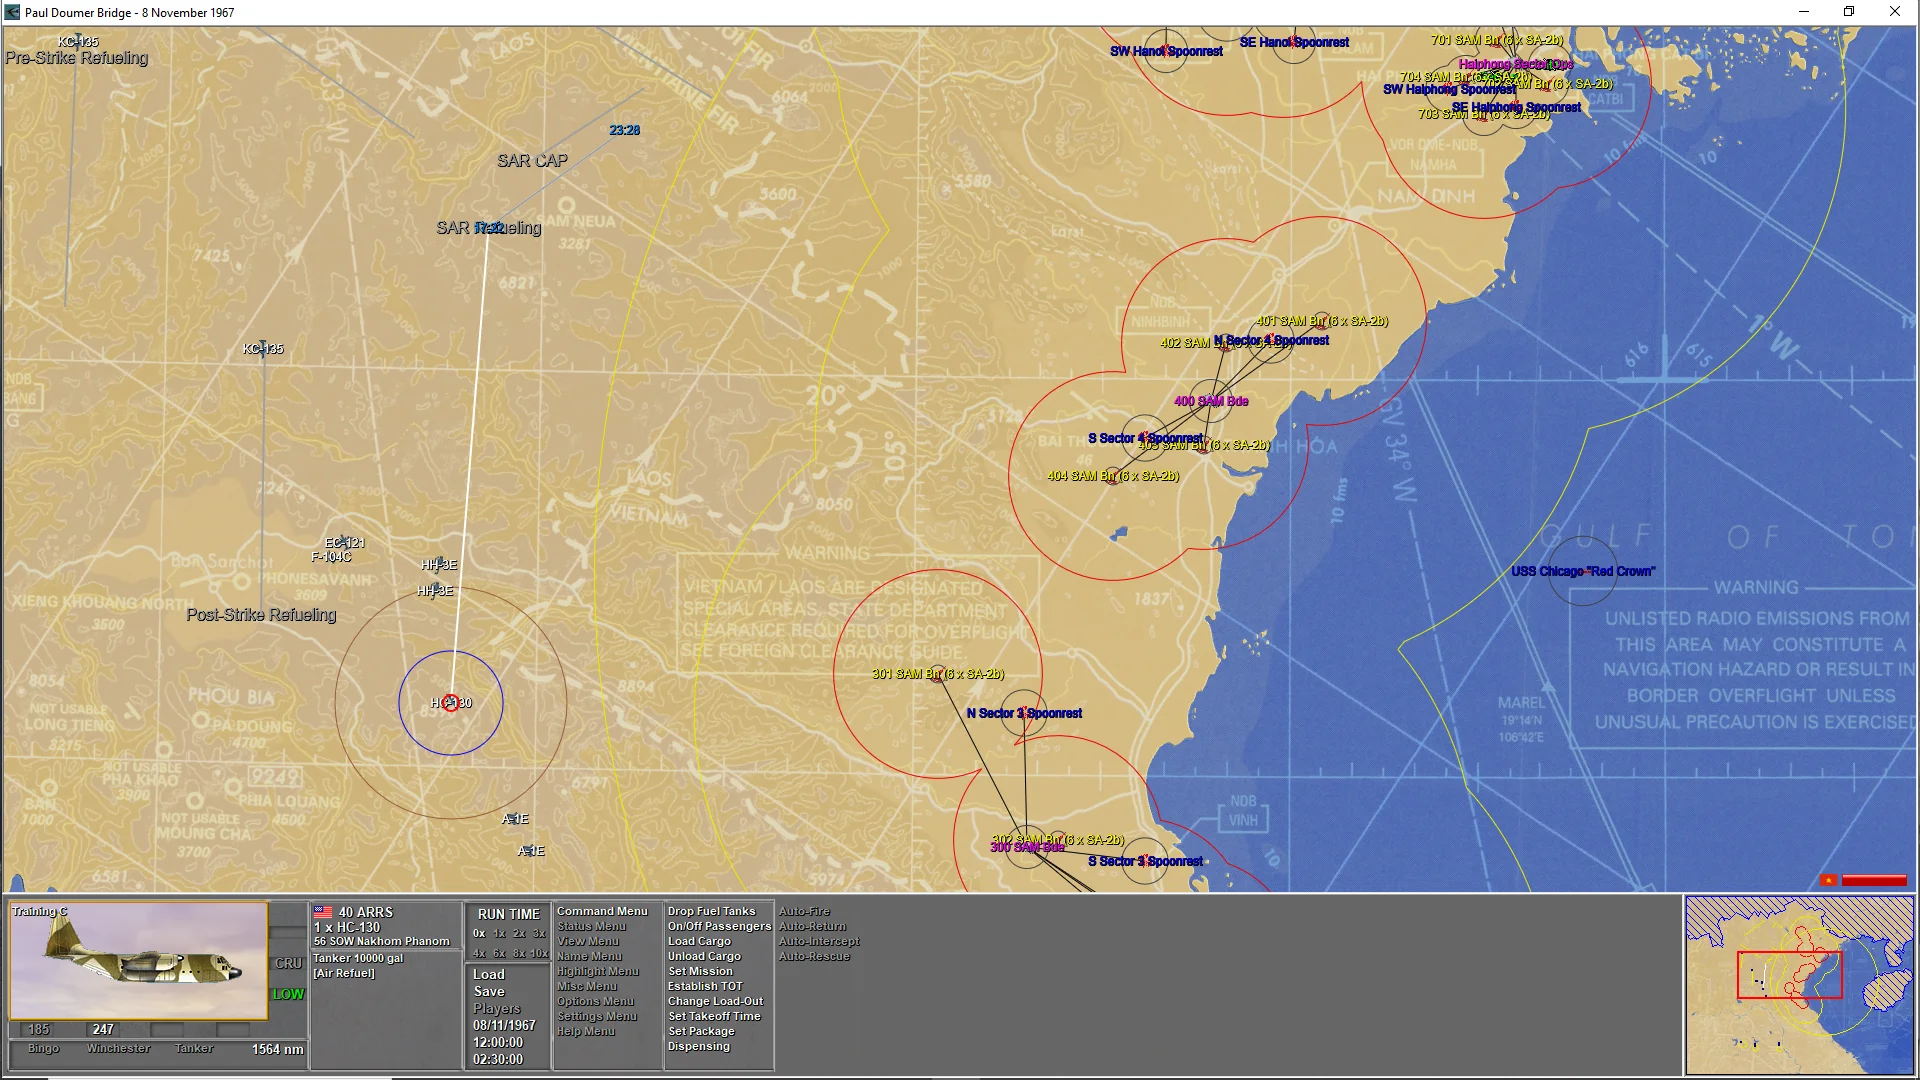Set run time speed to 10x
The width and height of the screenshot is (1920, 1080).
539,953
